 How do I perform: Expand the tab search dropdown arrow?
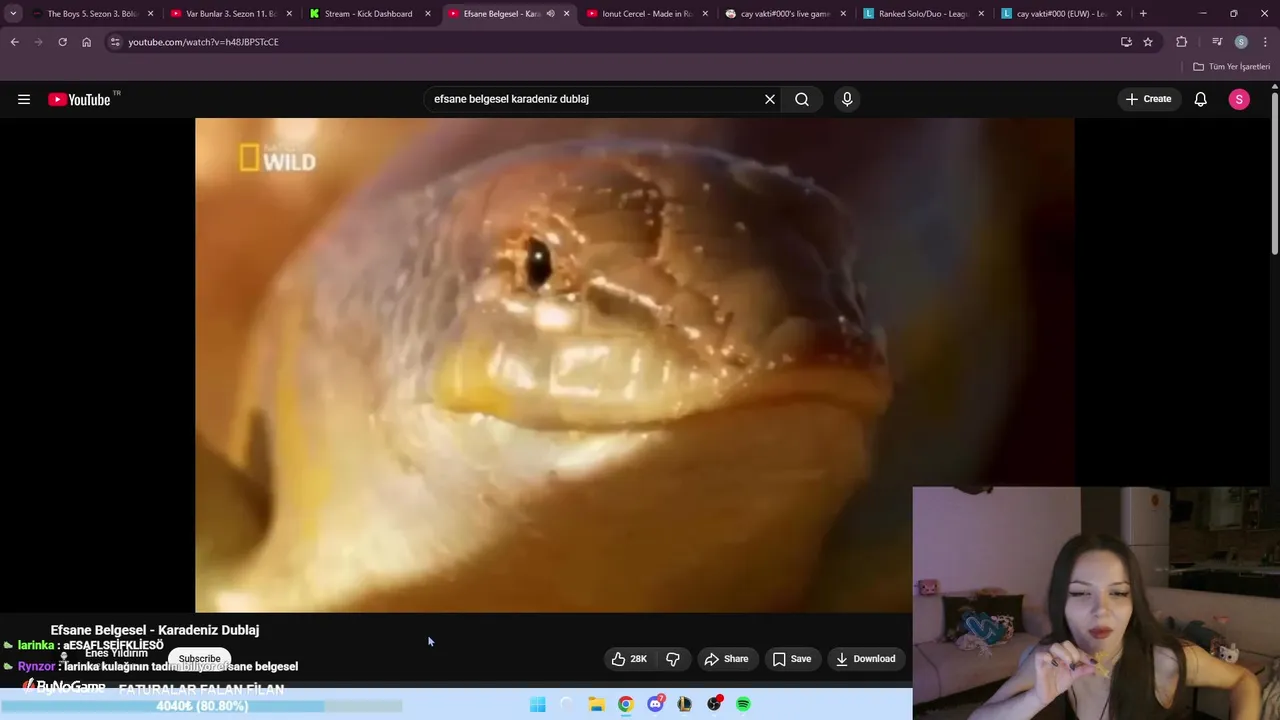click(13, 14)
